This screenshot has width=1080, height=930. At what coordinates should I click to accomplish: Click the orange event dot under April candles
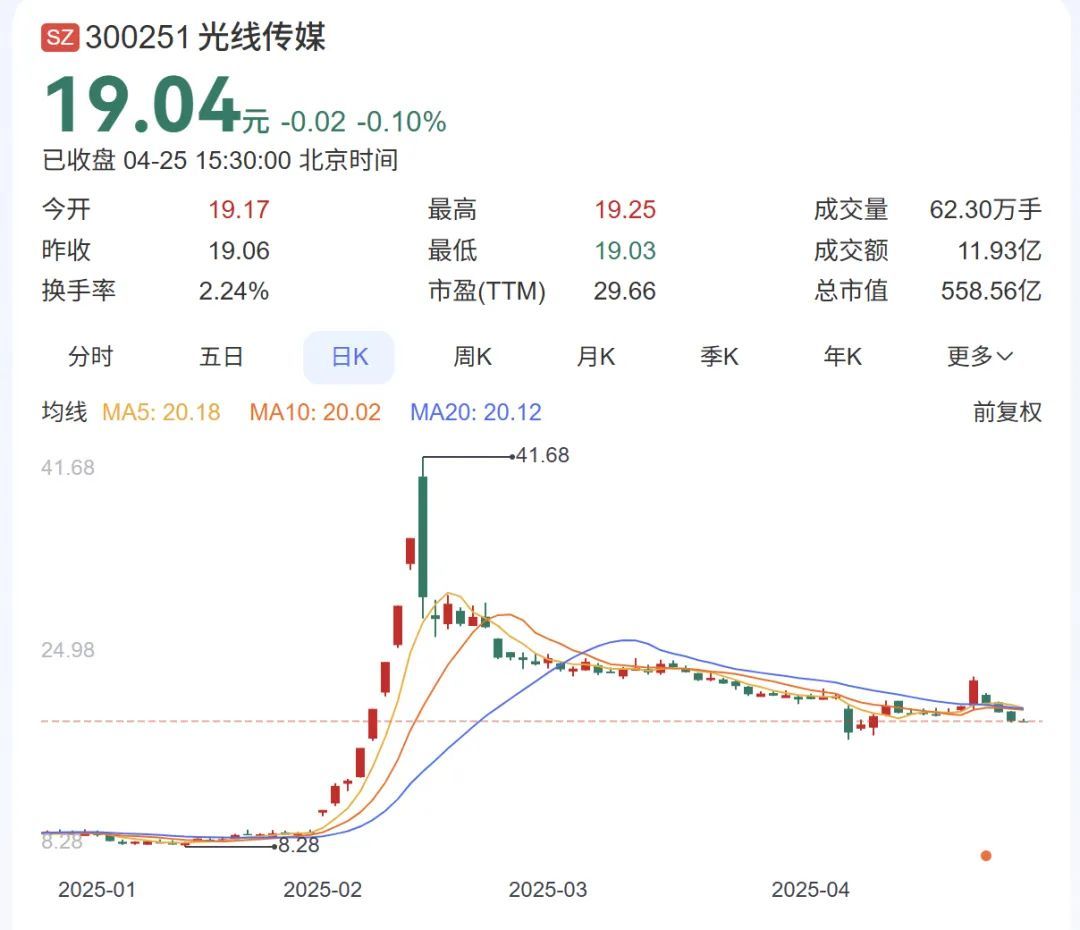[986, 856]
